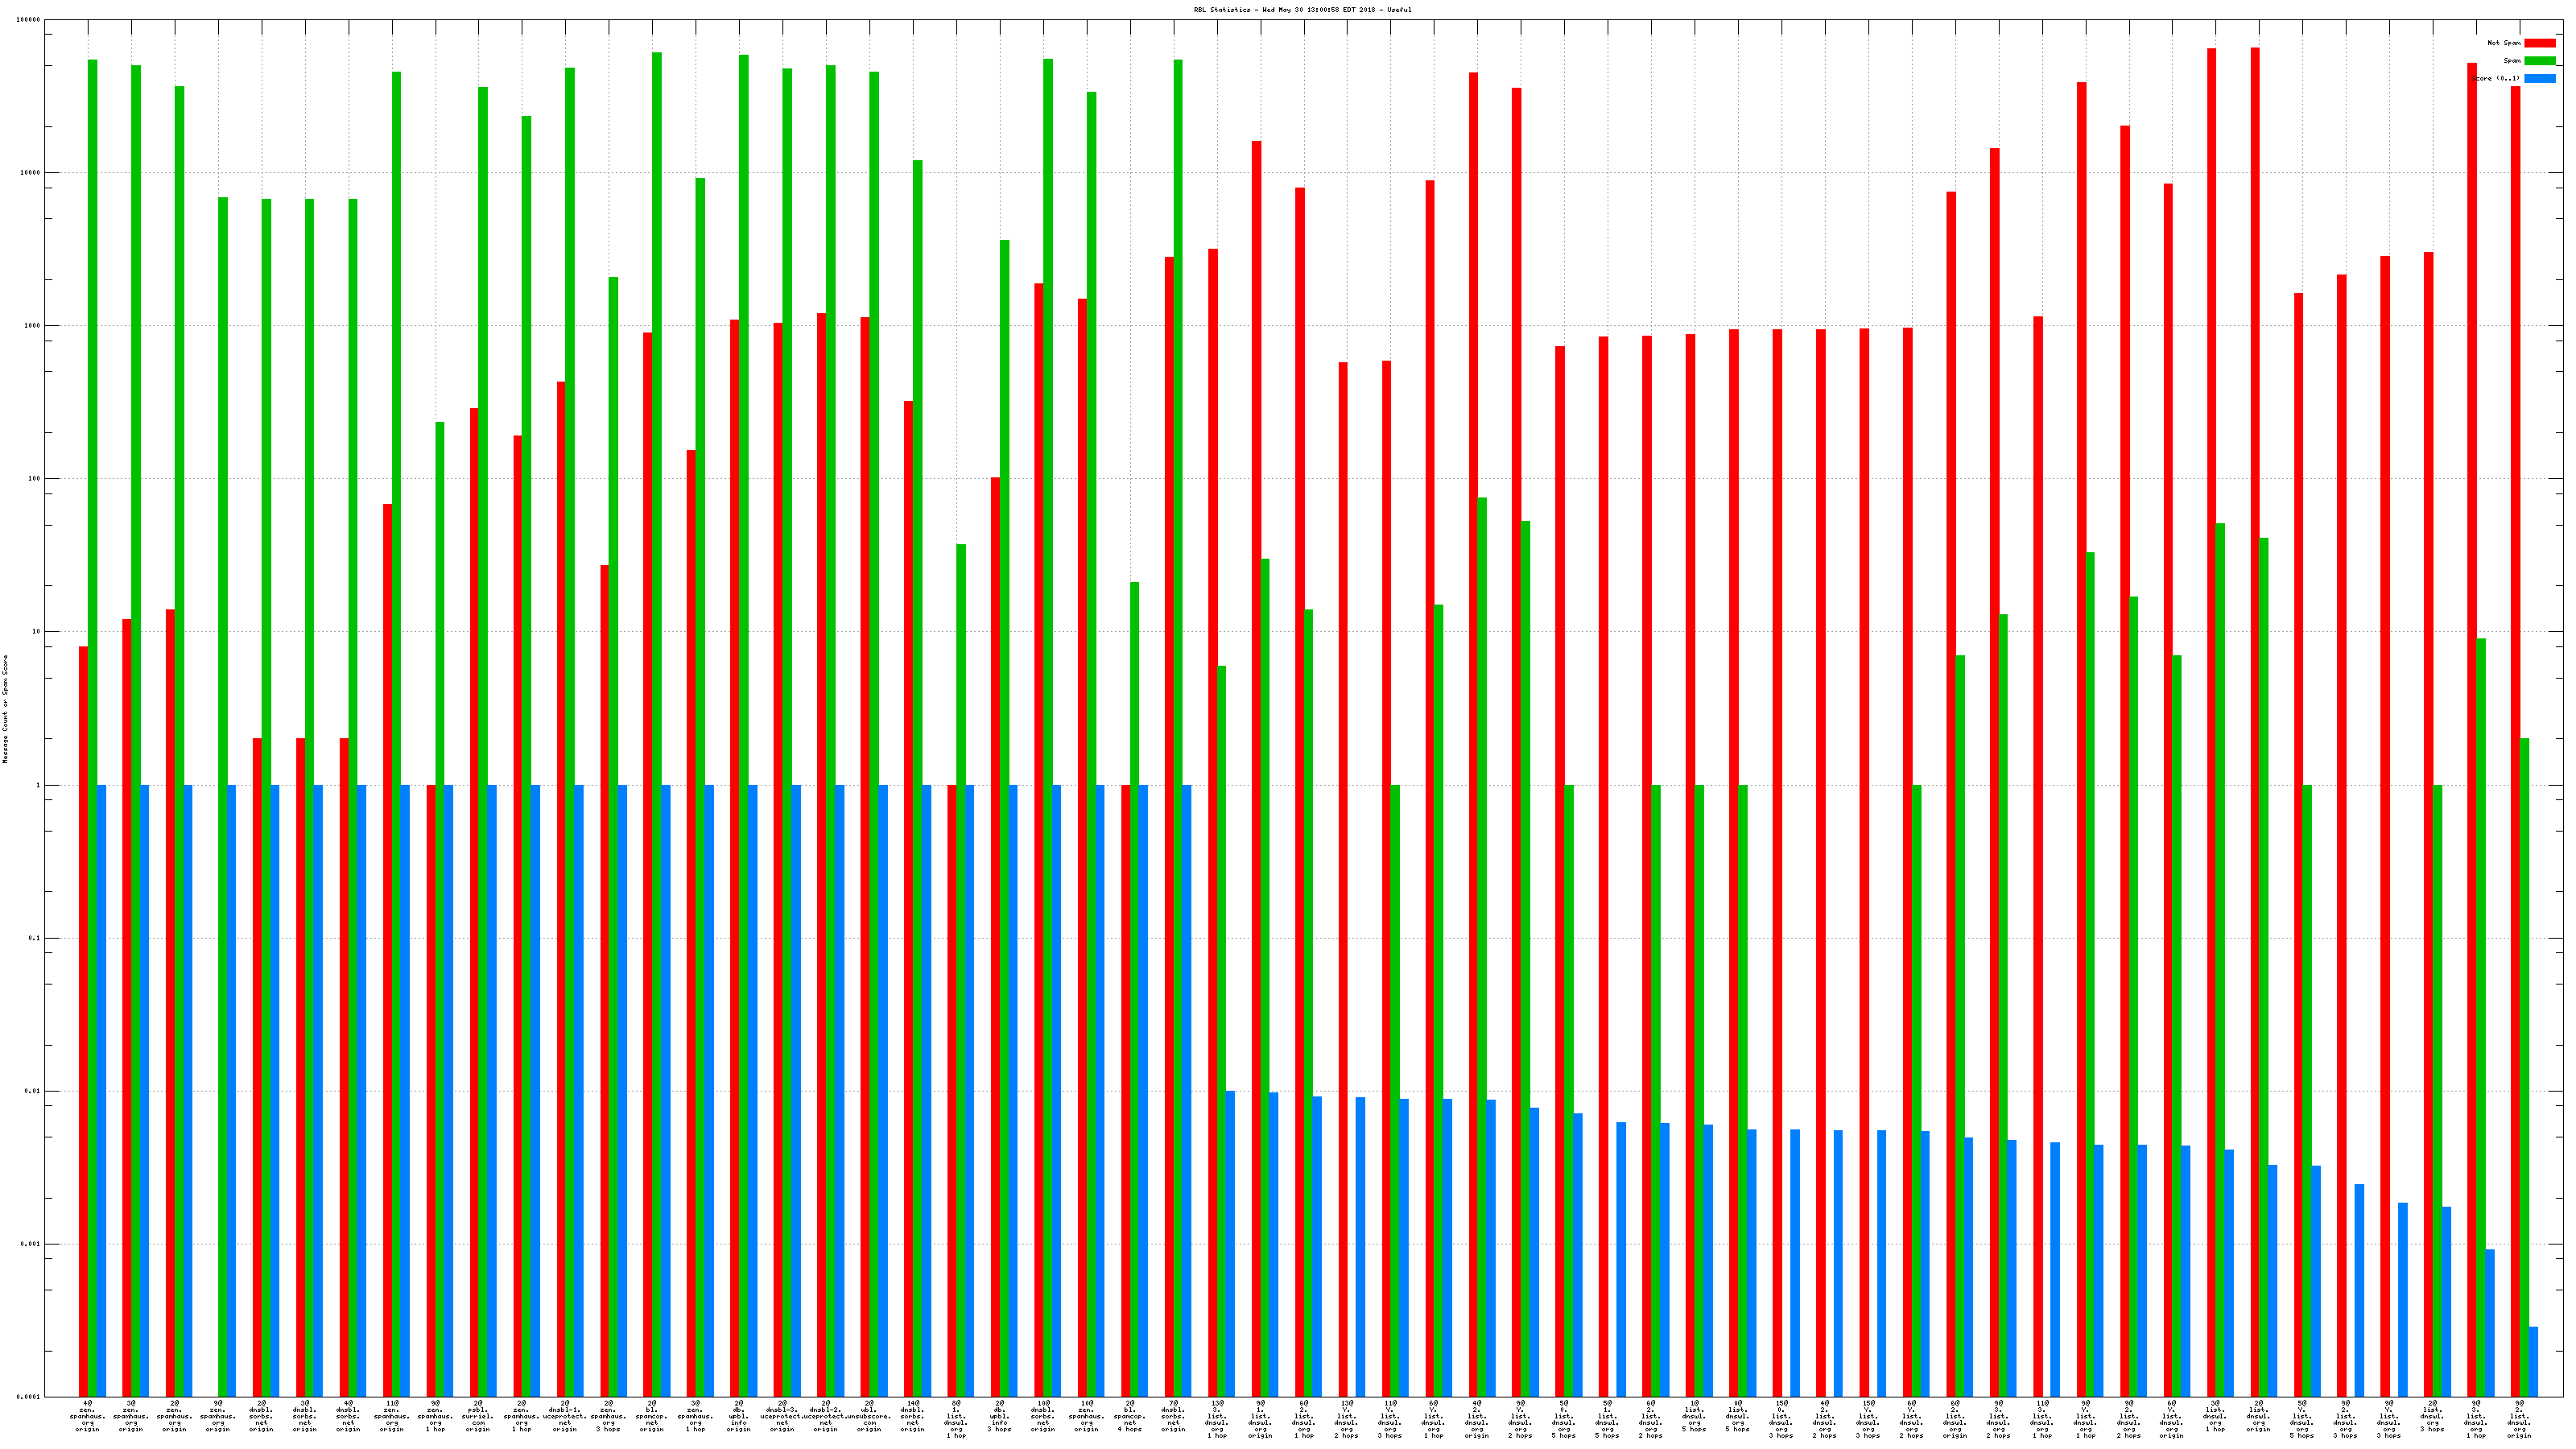Click the 1000 y-axis tick label

click(32, 326)
